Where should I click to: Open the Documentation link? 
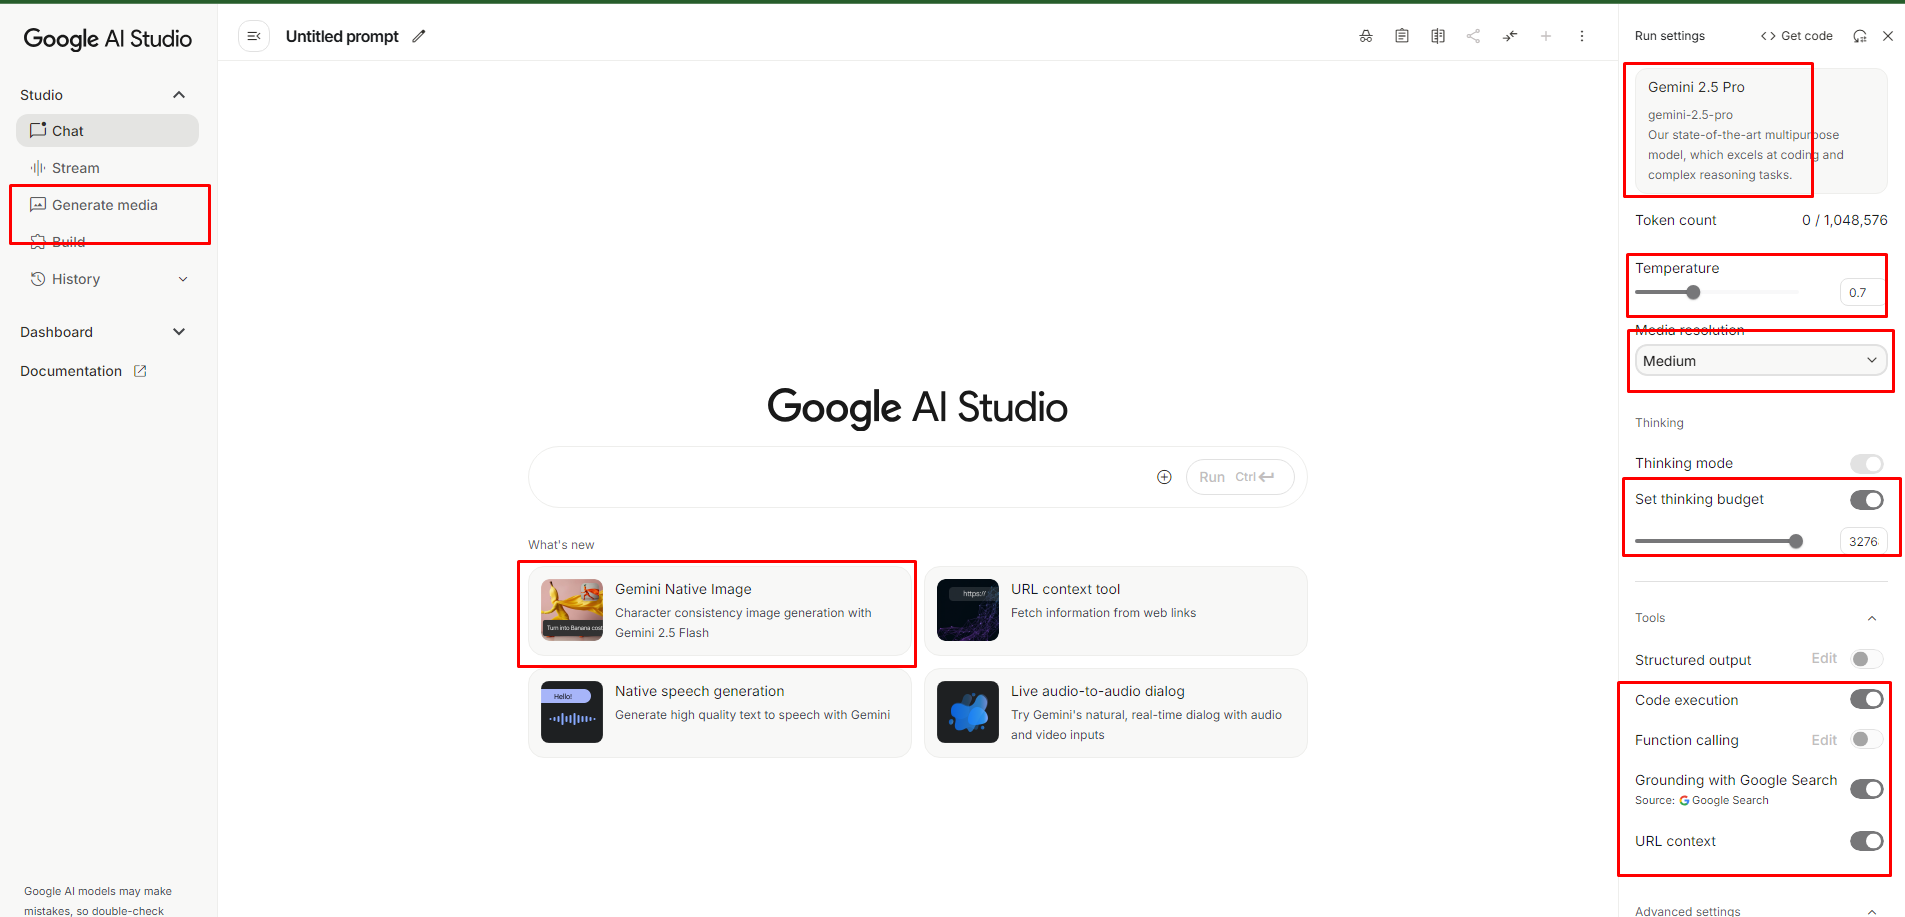pyautogui.click(x=71, y=371)
